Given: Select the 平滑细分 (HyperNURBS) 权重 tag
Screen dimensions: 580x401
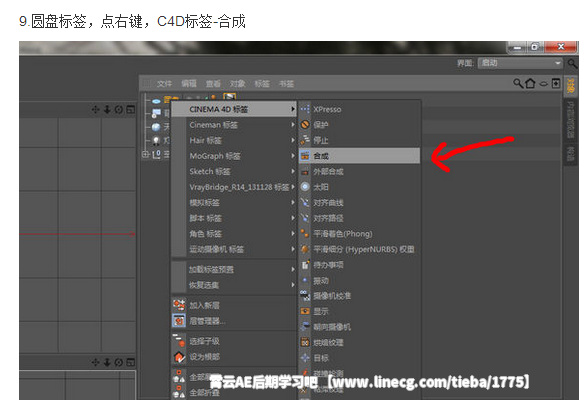Looking at the screenshot, I should [359, 249].
